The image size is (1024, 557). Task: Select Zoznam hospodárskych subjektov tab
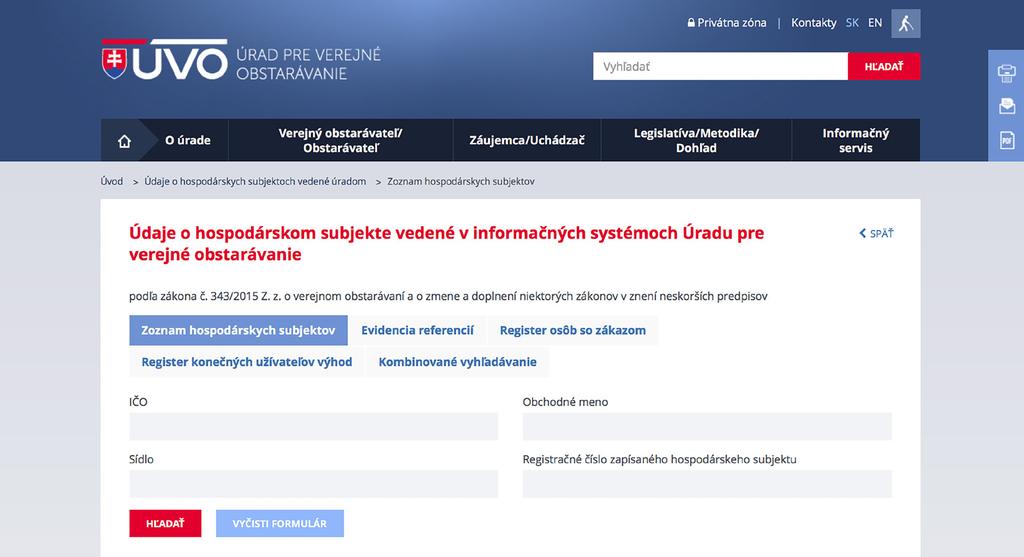pyautogui.click(x=238, y=330)
